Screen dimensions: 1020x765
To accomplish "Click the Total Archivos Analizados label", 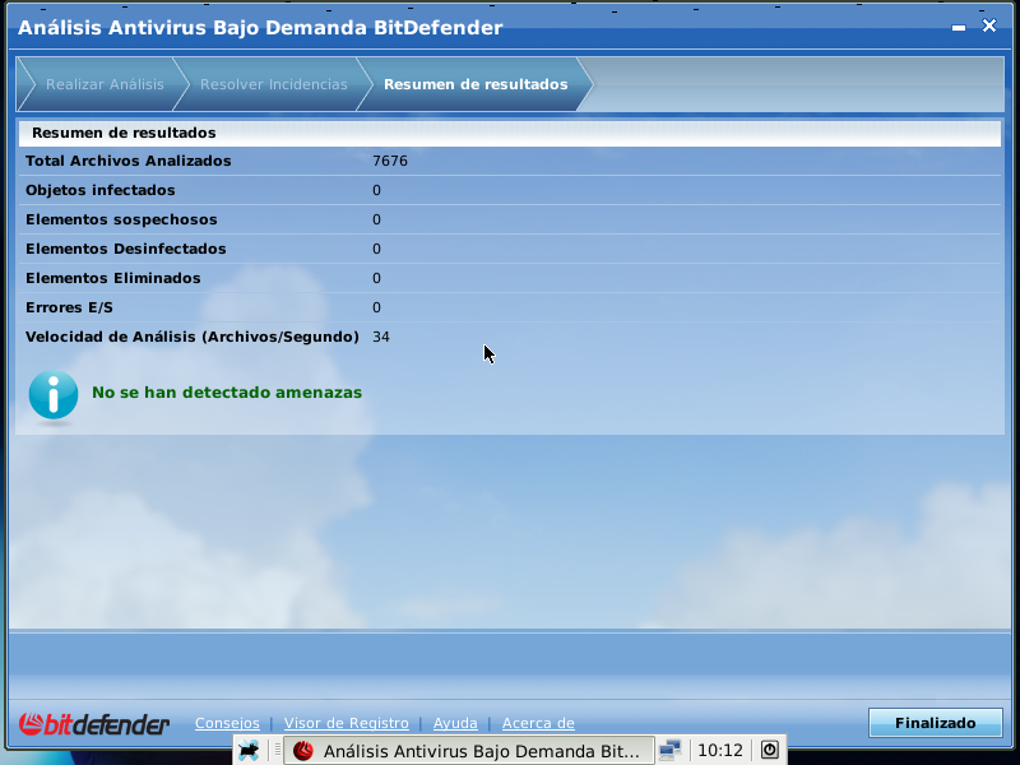I will coord(128,161).
